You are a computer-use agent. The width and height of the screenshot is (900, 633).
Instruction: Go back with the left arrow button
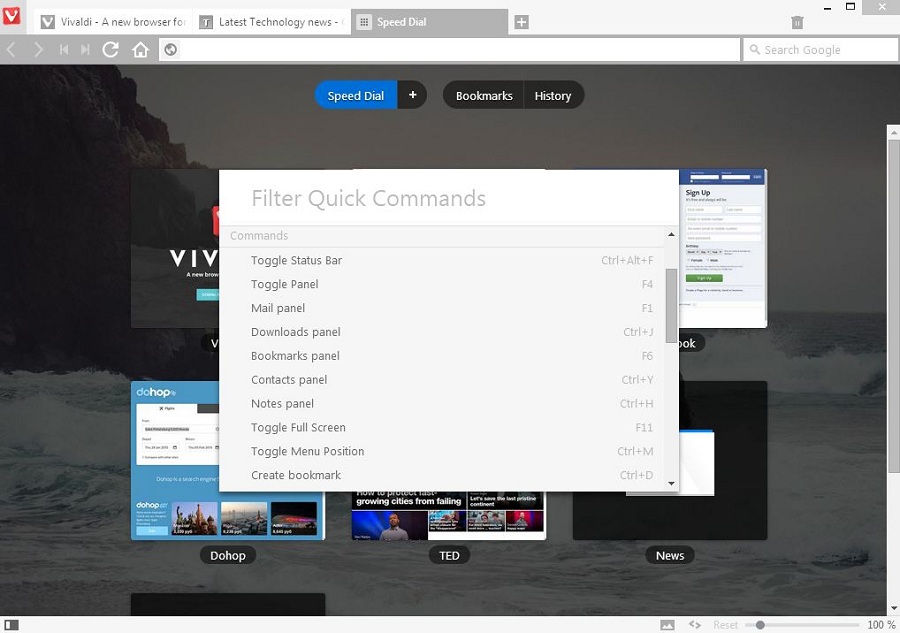click(x=11, y=50)
